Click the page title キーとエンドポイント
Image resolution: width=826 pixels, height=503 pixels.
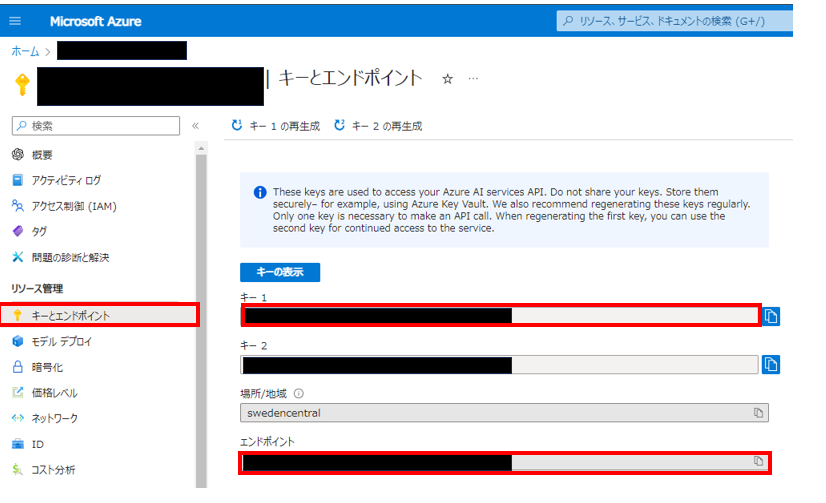(350, 78)
